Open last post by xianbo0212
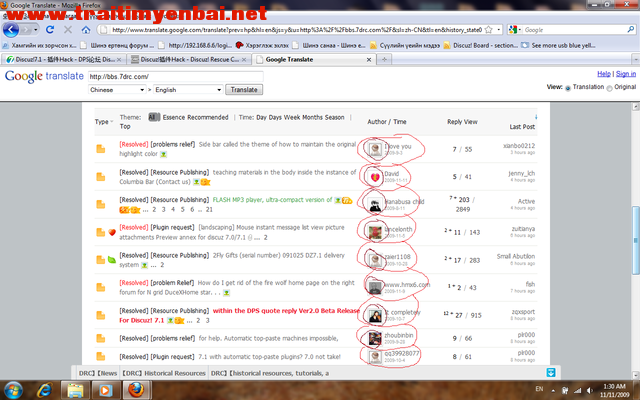 [x=519, y=146]
